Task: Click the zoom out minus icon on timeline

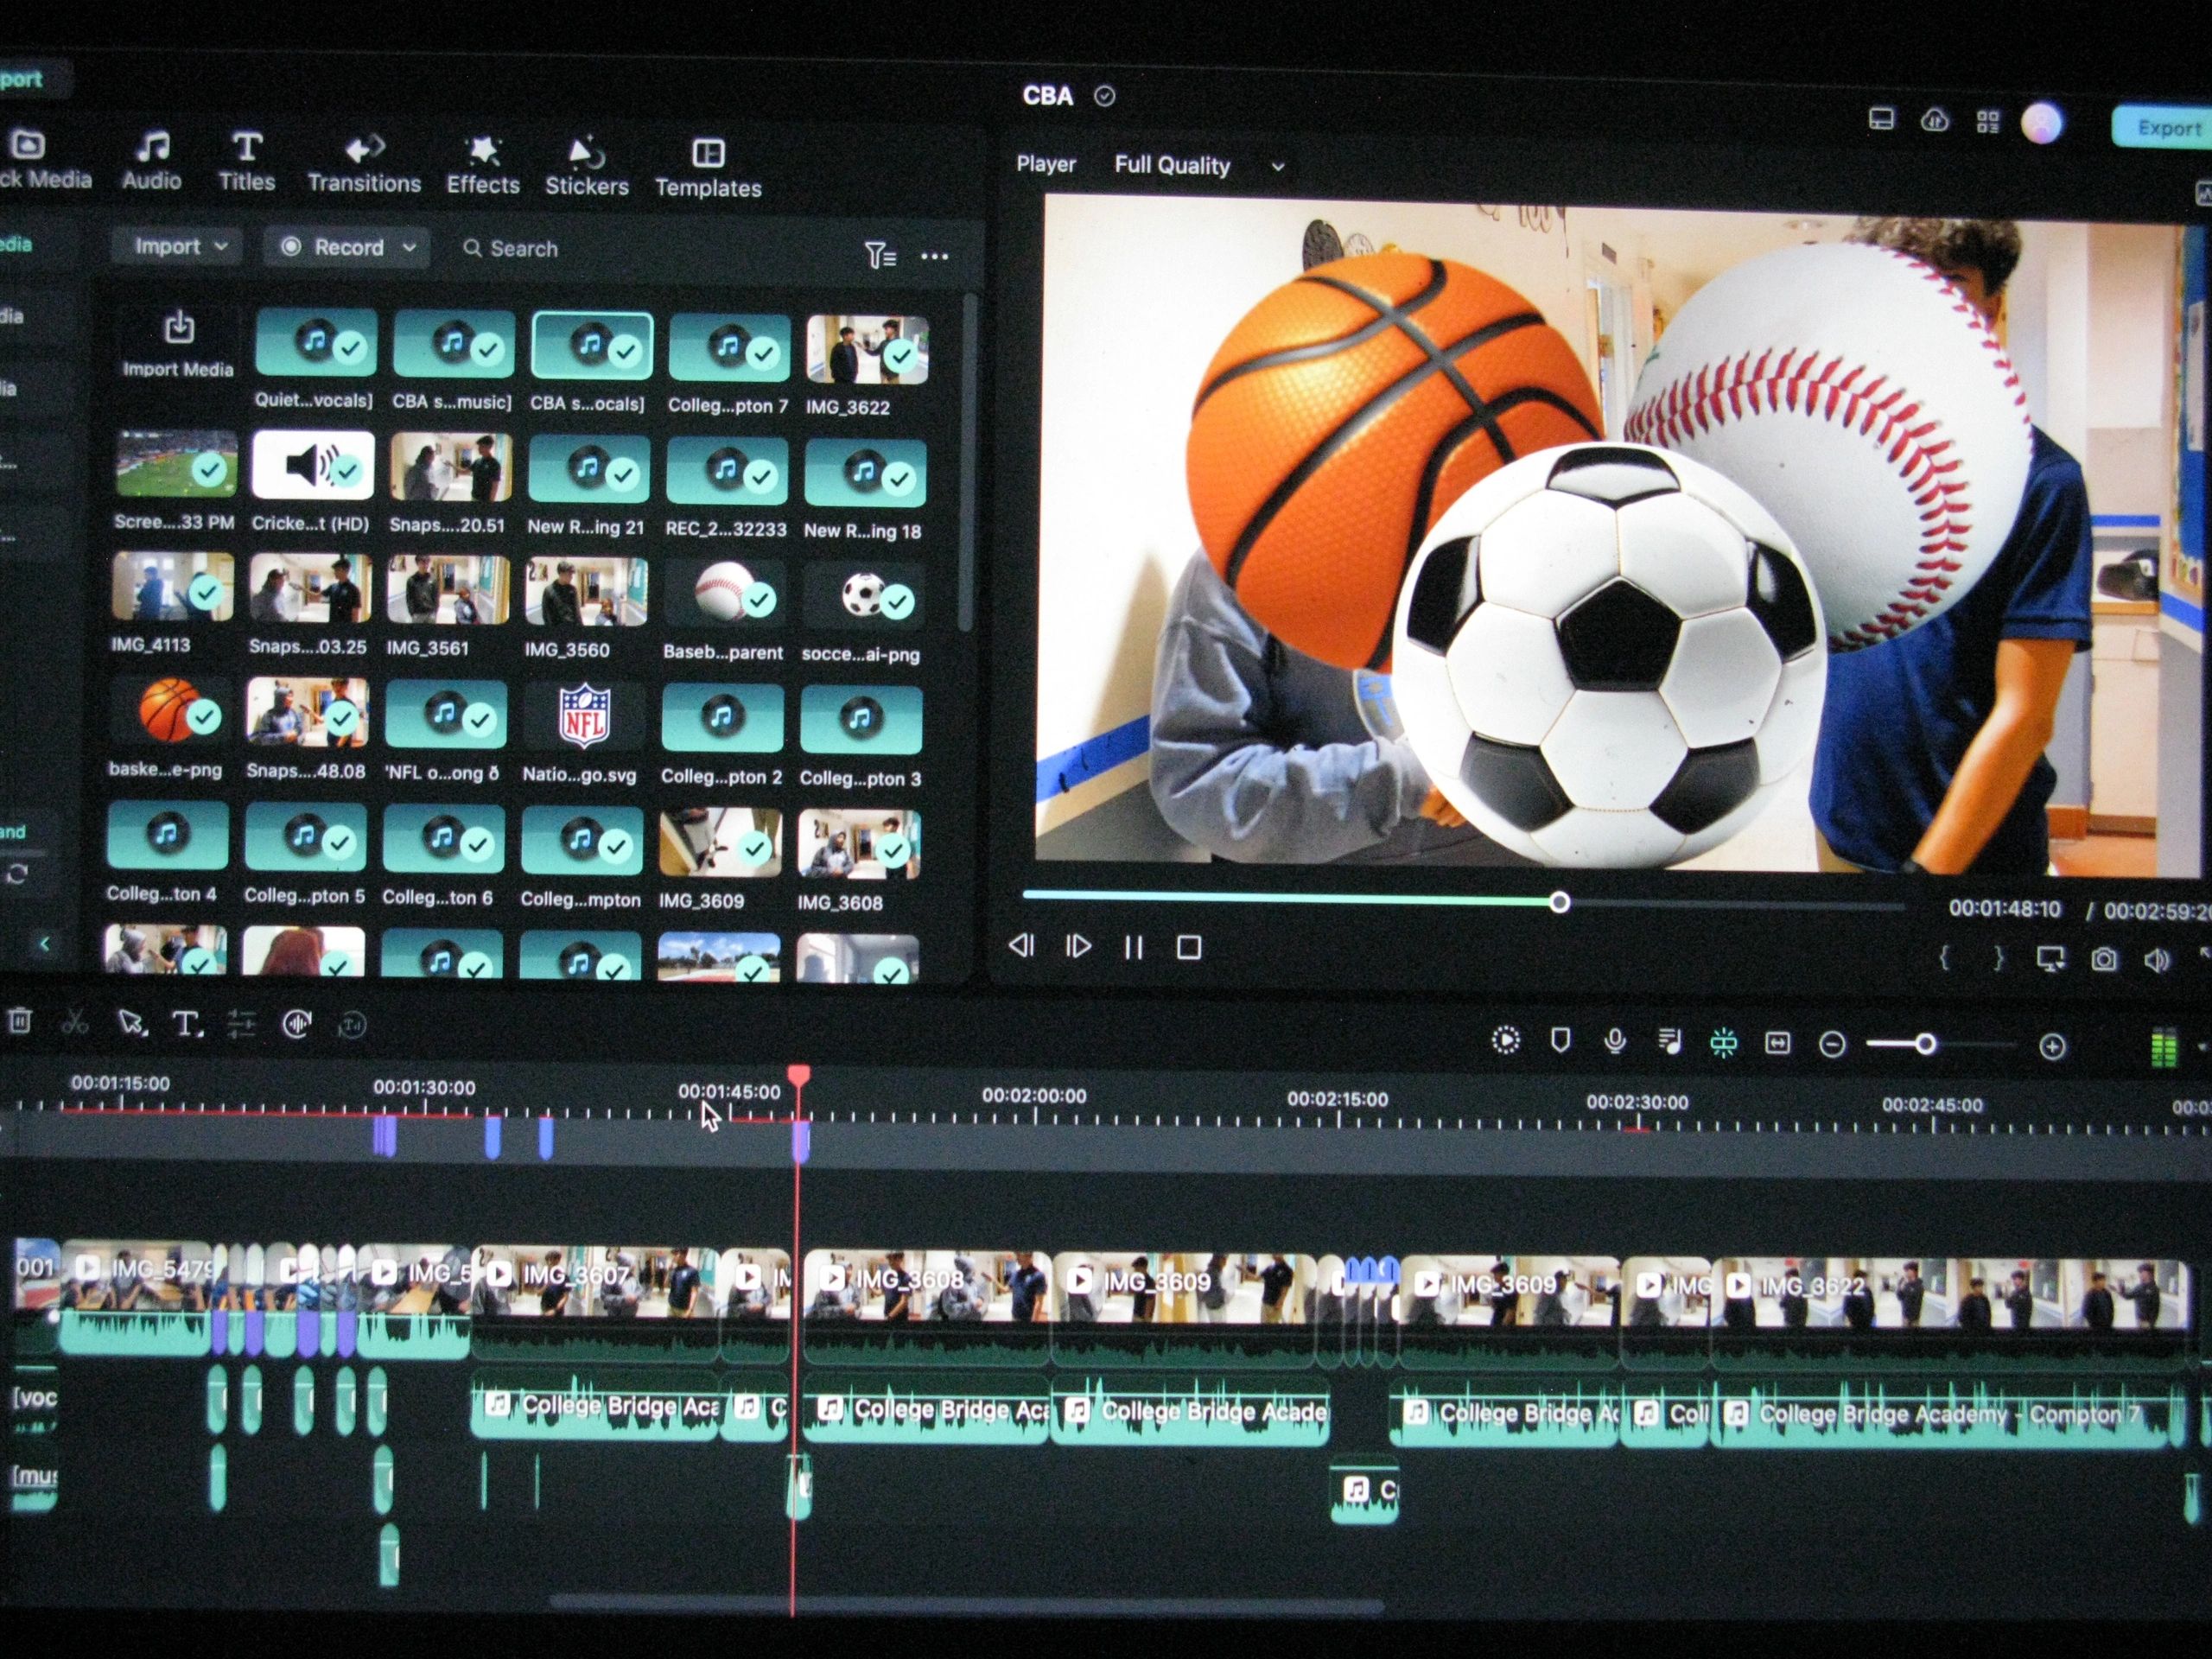Action: (1831, 1045)
